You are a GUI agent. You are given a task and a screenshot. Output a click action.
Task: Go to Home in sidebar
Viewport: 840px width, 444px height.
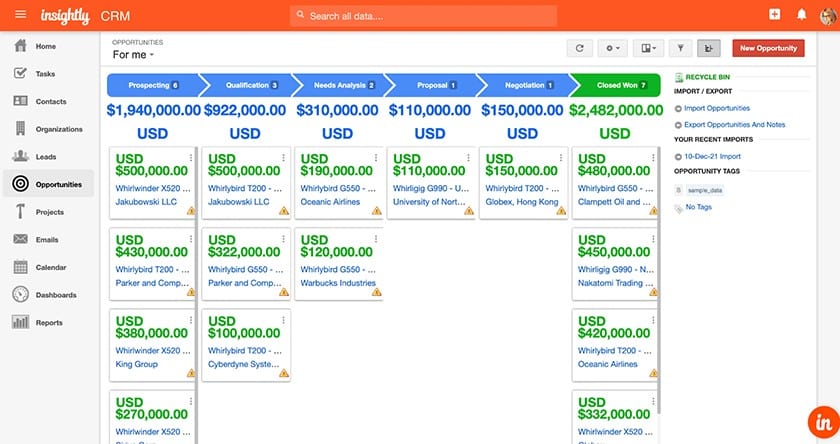[46, 47]
